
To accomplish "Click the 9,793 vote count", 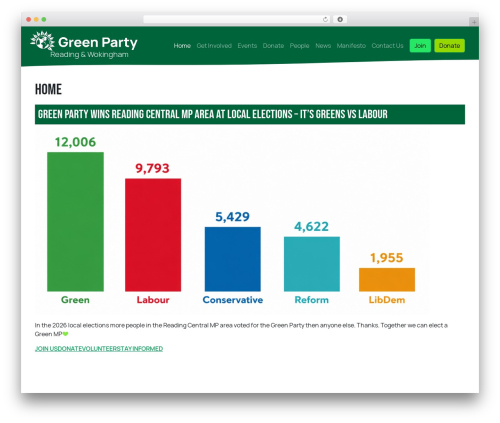I will (x=152, y=168).
